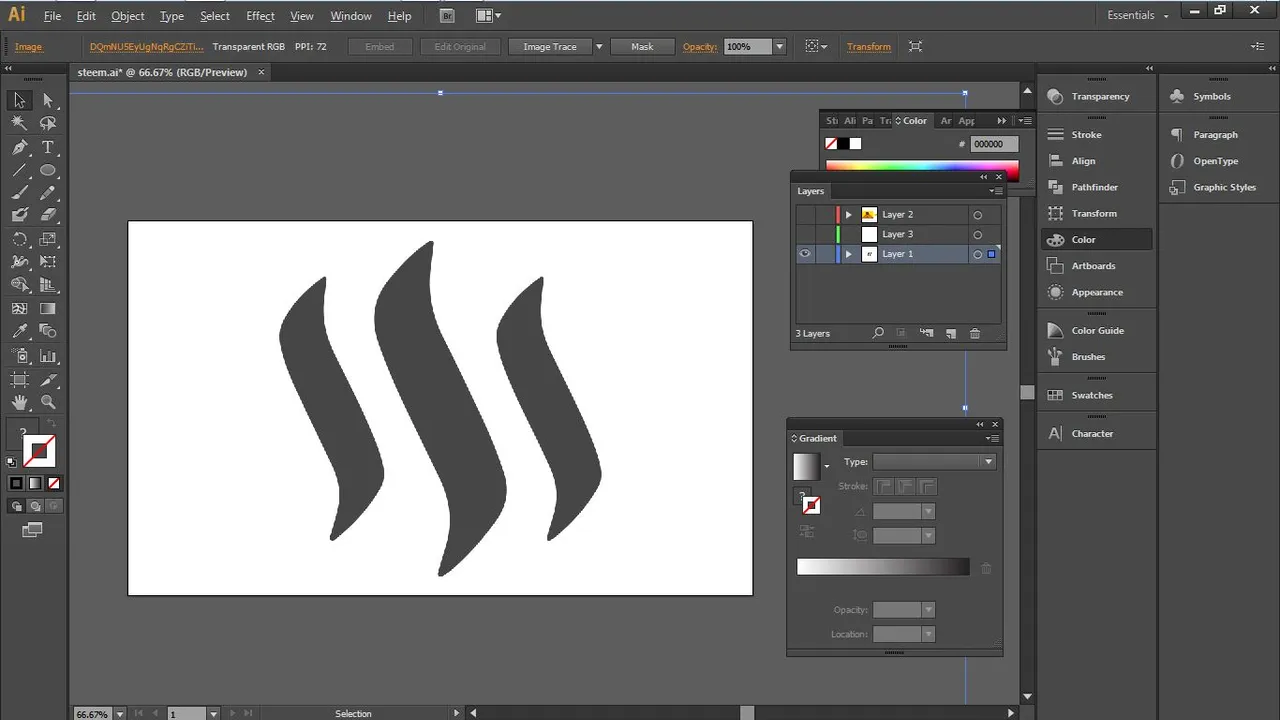Viewport: 1280px width, 720px height.
Task: Open the Pathfinder panel from dock
Action: point(1095,187)
